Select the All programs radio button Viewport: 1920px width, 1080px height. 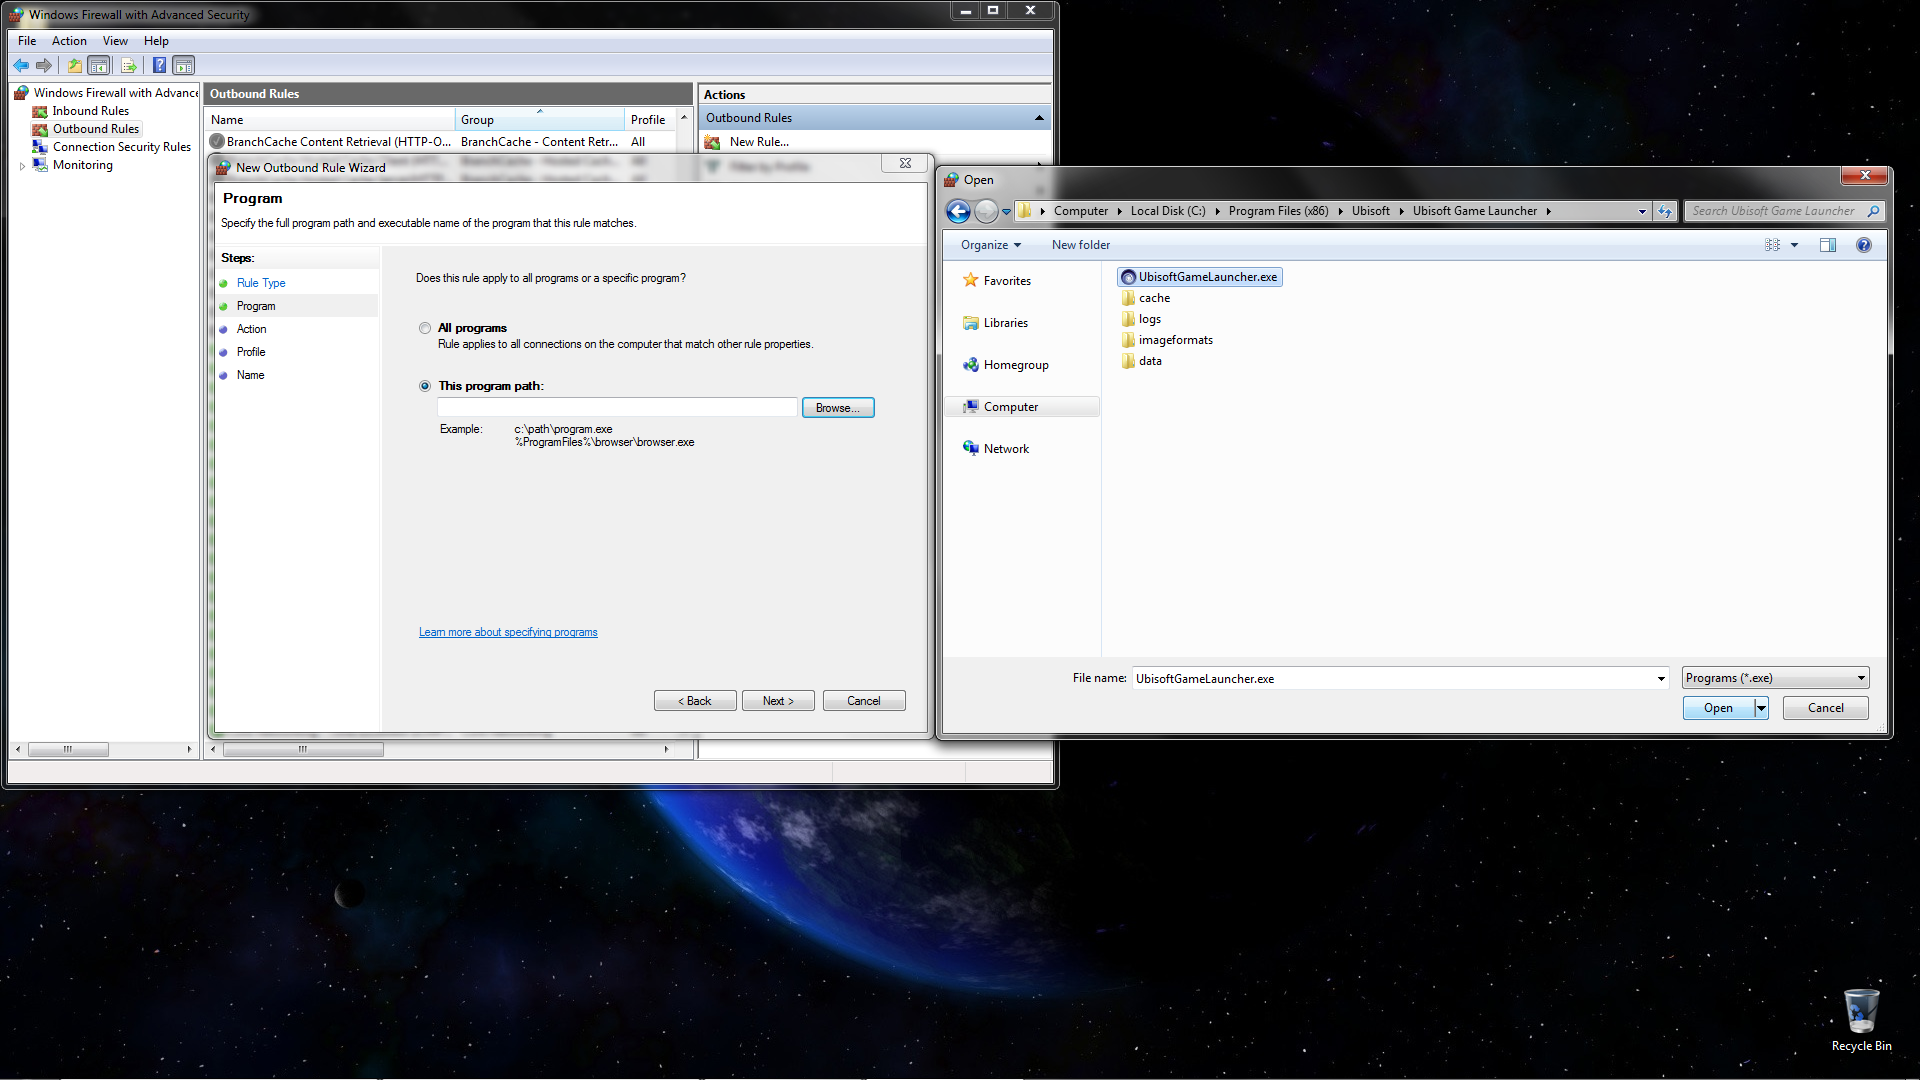pyautogui.click(x=425, y=328)
